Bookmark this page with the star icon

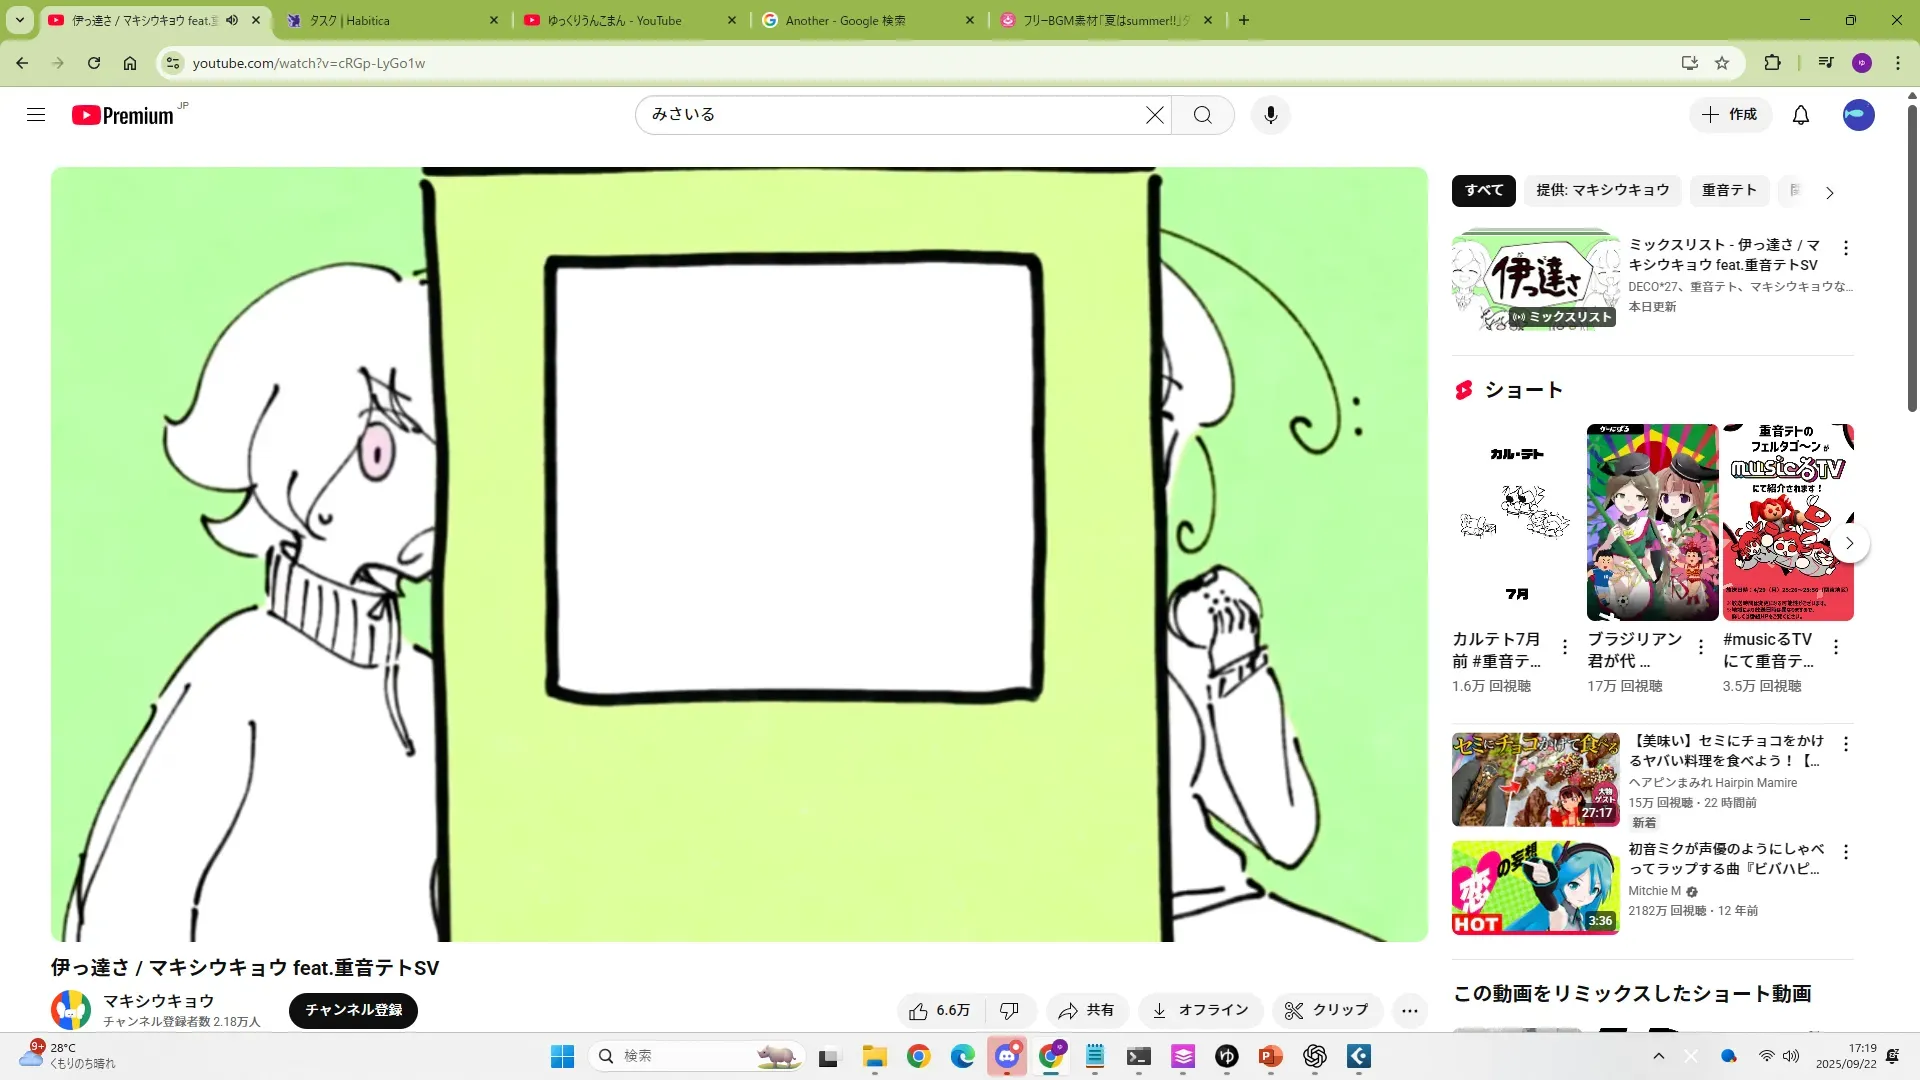pyautogui.click(x=1721, y=63)
